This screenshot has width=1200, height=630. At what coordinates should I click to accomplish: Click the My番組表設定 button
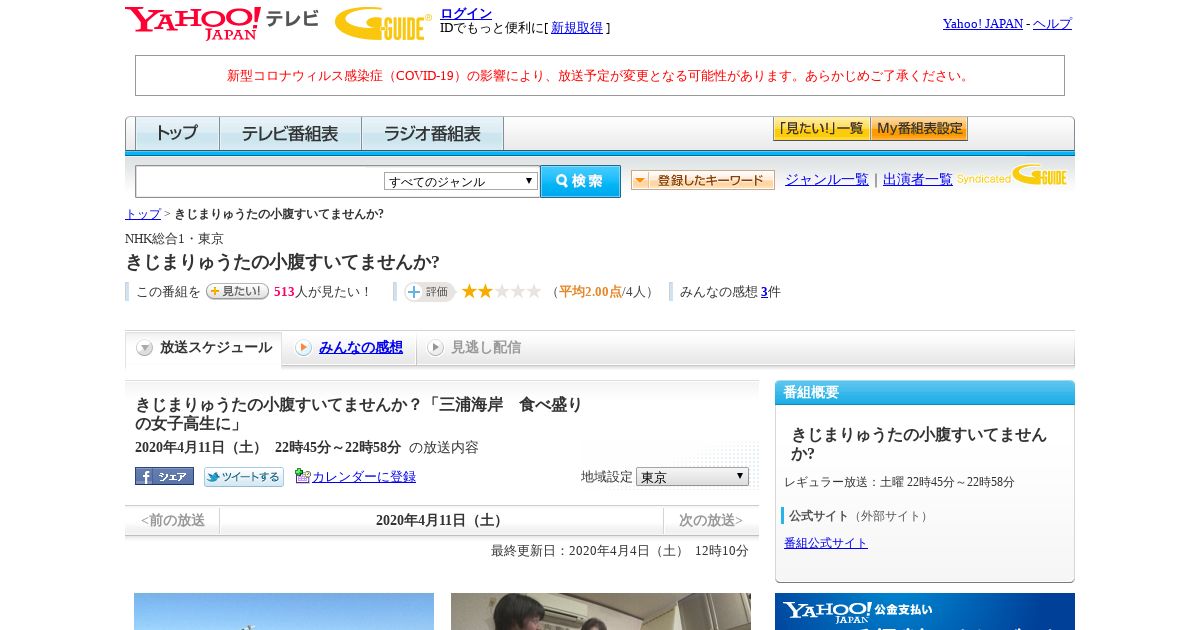click(919, 129)
